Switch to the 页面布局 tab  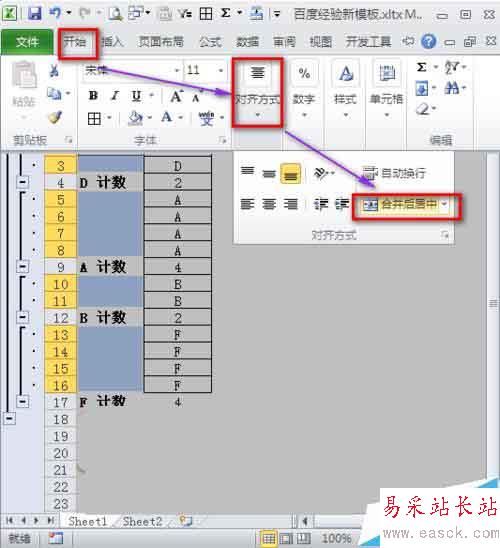coord(161,42)
